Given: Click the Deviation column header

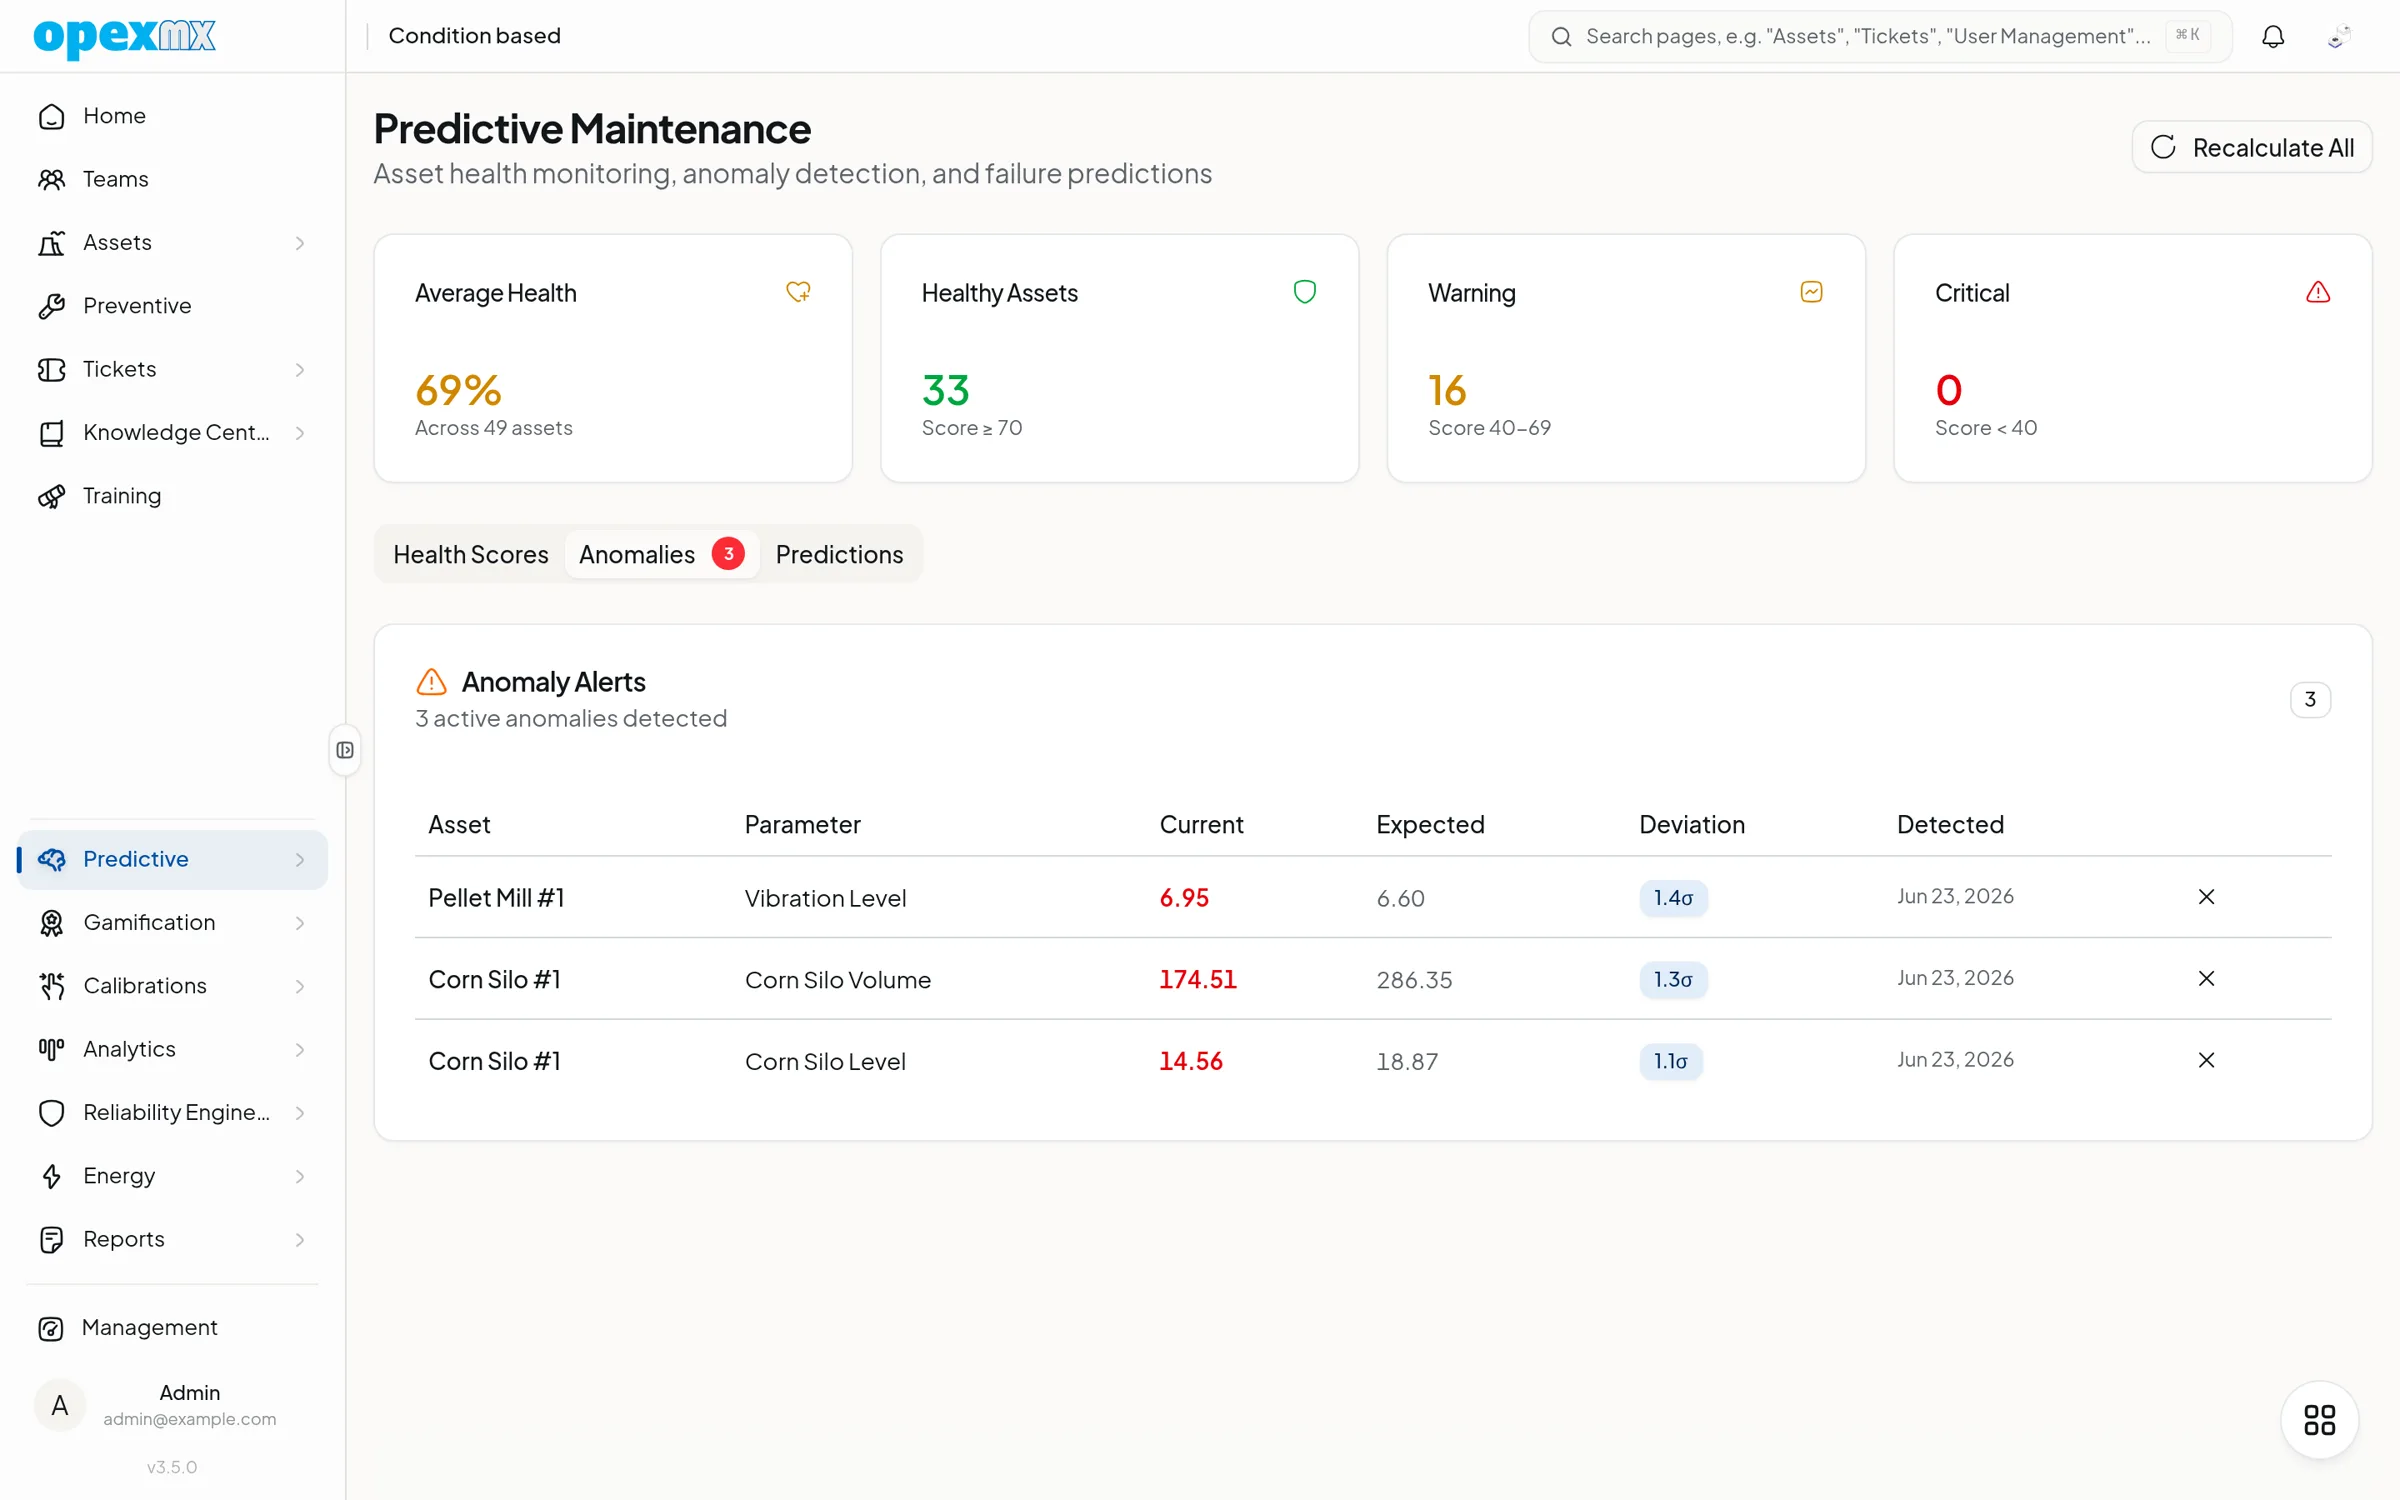Looking at the screenshot, I should (1692, 824).
